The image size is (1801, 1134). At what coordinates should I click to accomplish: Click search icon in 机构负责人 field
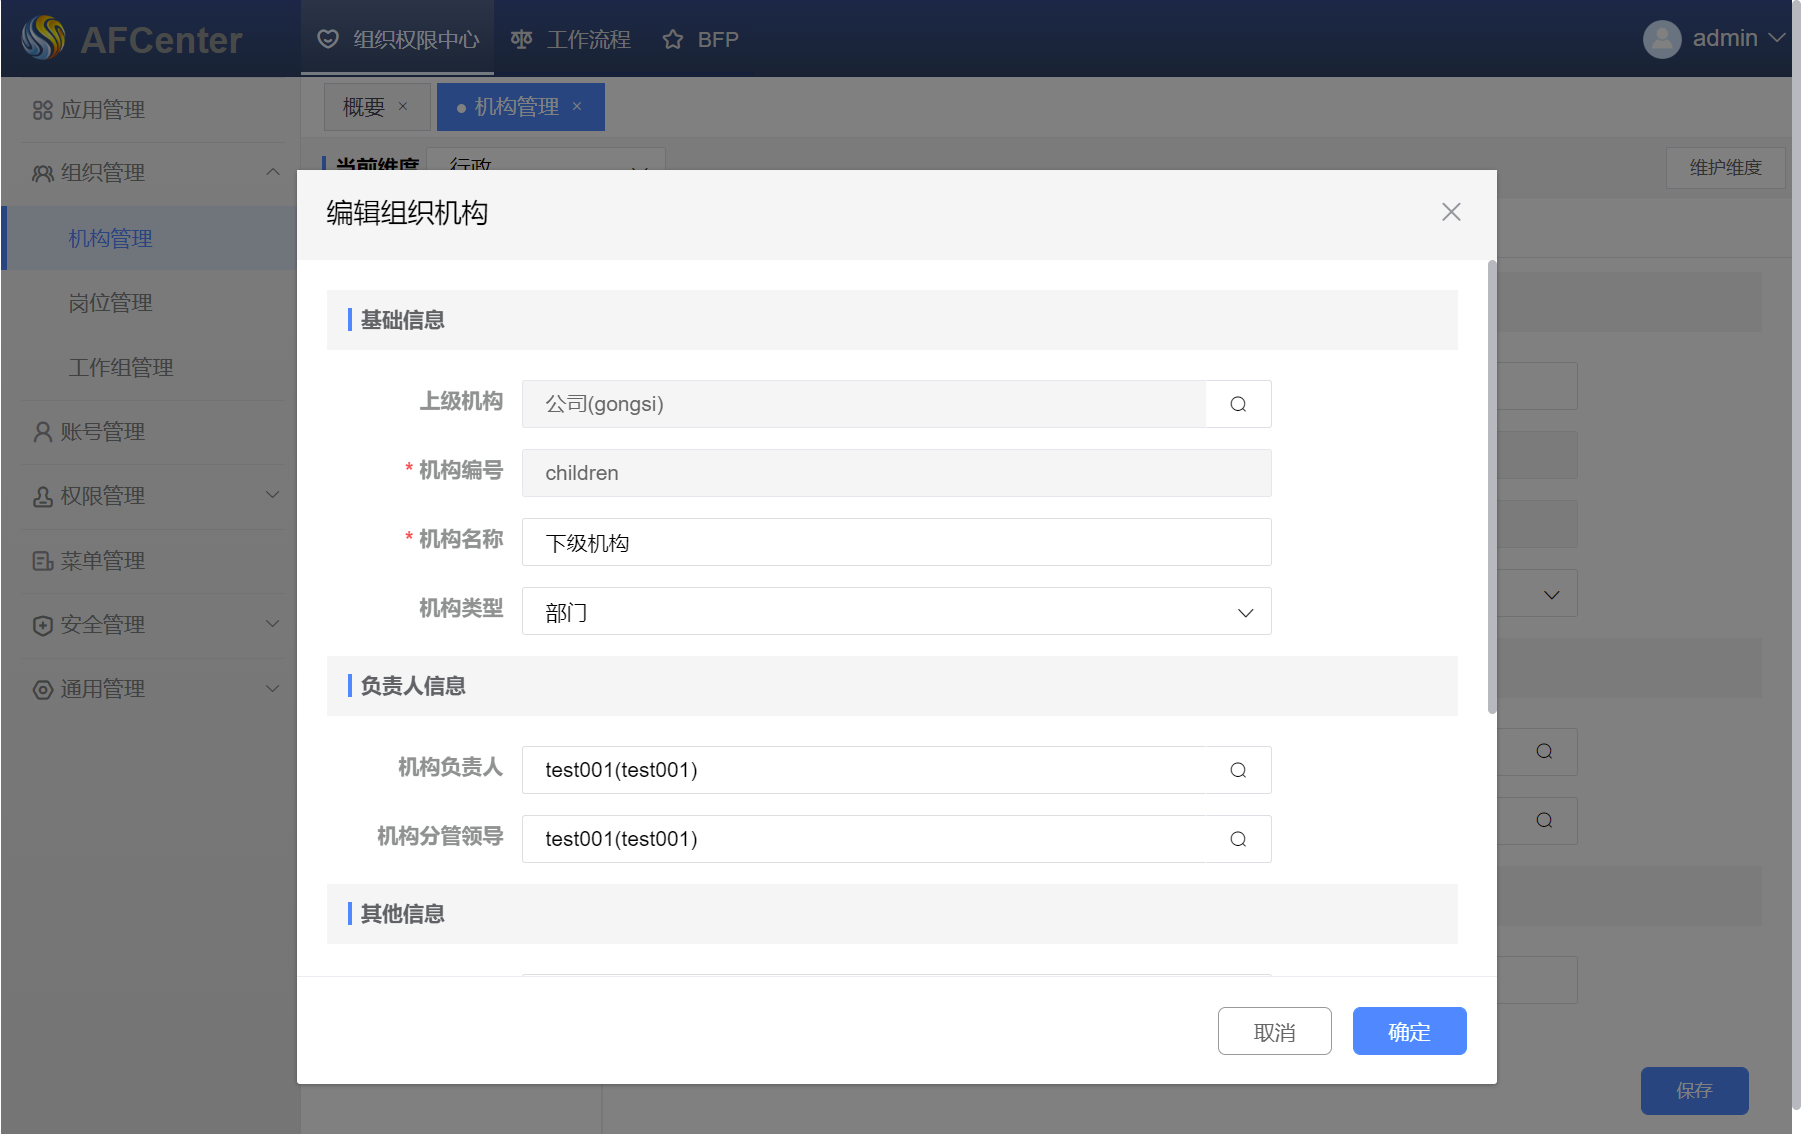tap(1238, 770)
